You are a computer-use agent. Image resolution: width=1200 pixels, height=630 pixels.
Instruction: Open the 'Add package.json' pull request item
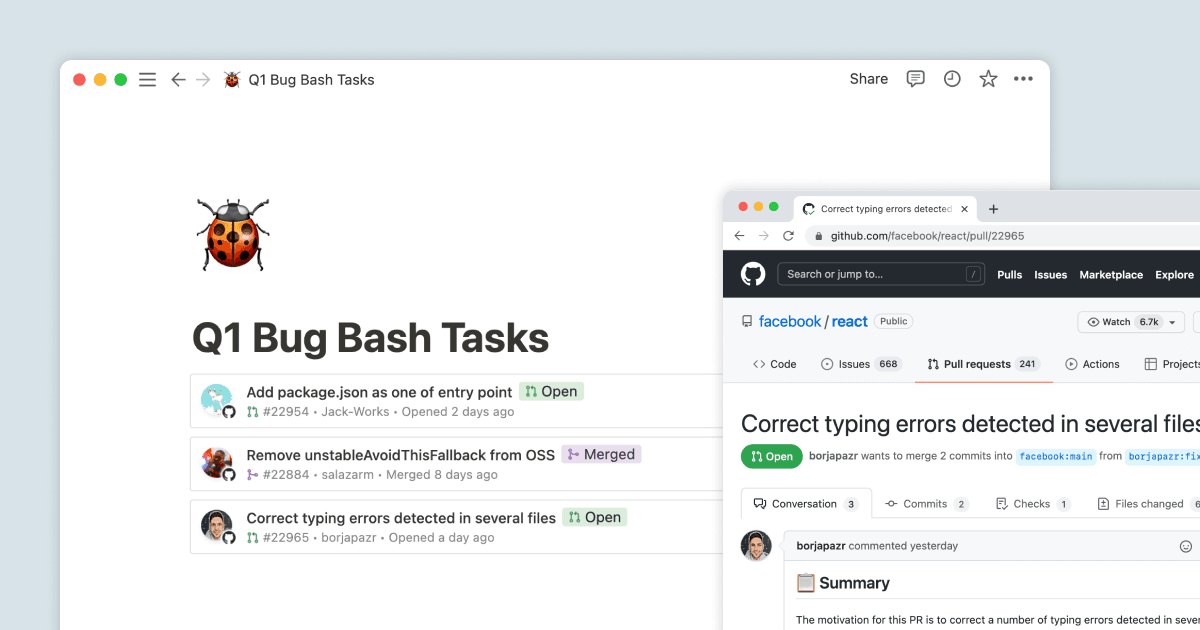coord(379,392)
